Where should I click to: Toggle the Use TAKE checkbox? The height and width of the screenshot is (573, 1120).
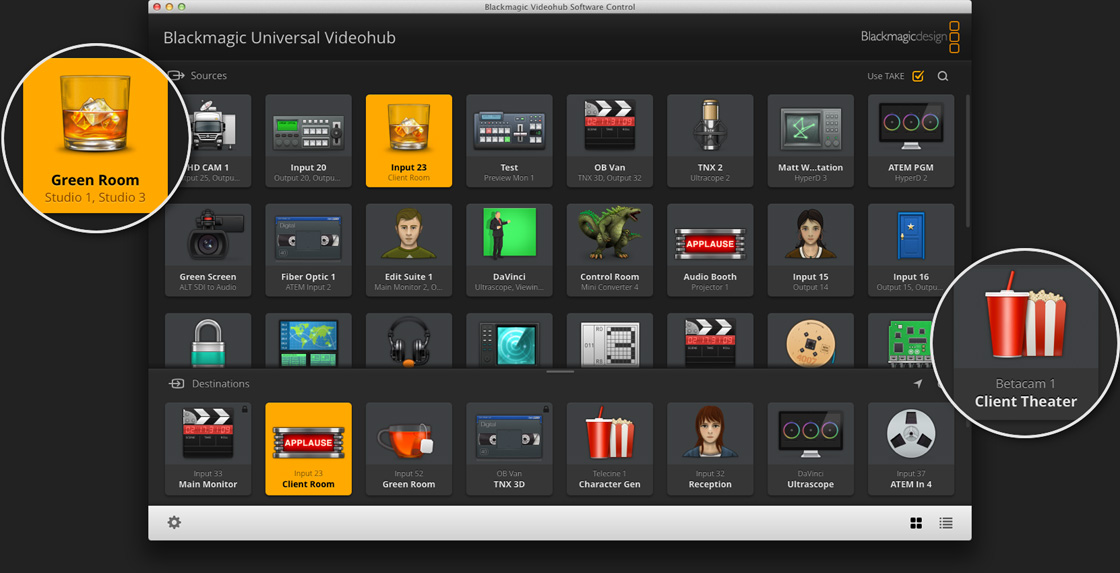tap(918, 76)
